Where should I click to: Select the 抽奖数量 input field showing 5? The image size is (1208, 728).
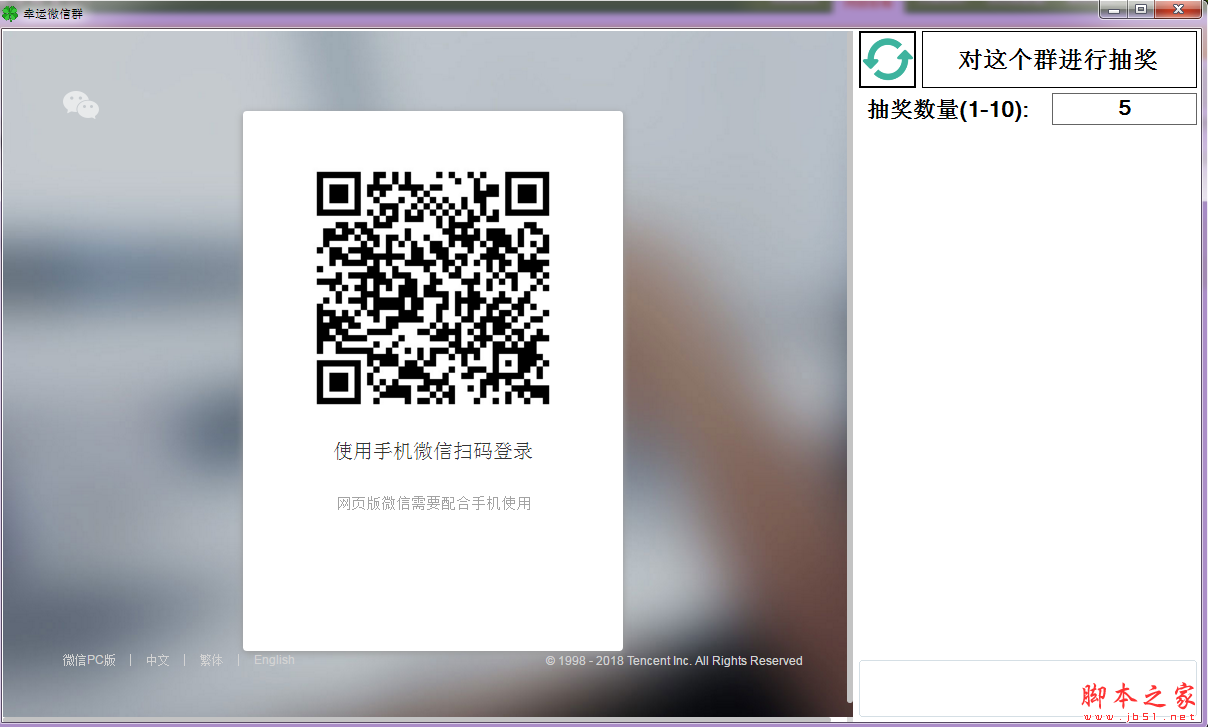1124,108
